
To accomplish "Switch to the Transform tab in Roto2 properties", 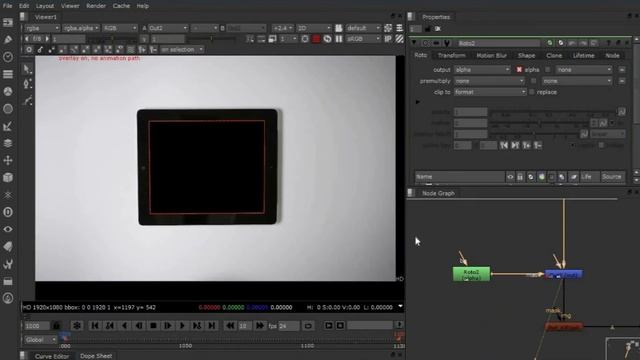I will click(451, 56).
